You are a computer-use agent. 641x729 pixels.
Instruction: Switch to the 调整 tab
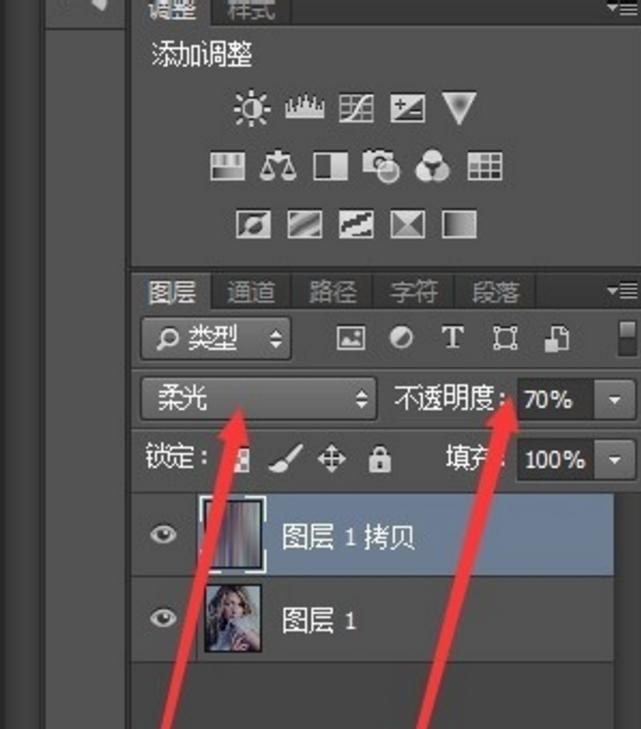click(x=172, y=11)
